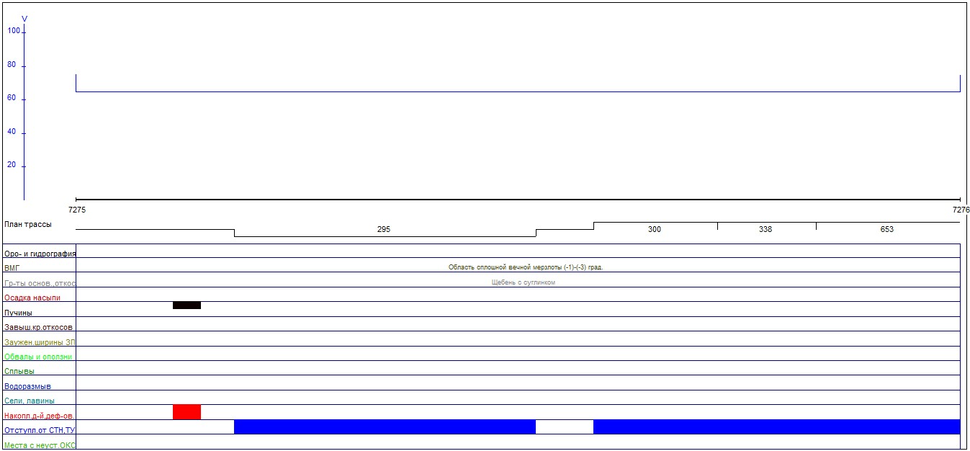
Task: Select the blue bar beneath curve 295
Action: point(385,427)
